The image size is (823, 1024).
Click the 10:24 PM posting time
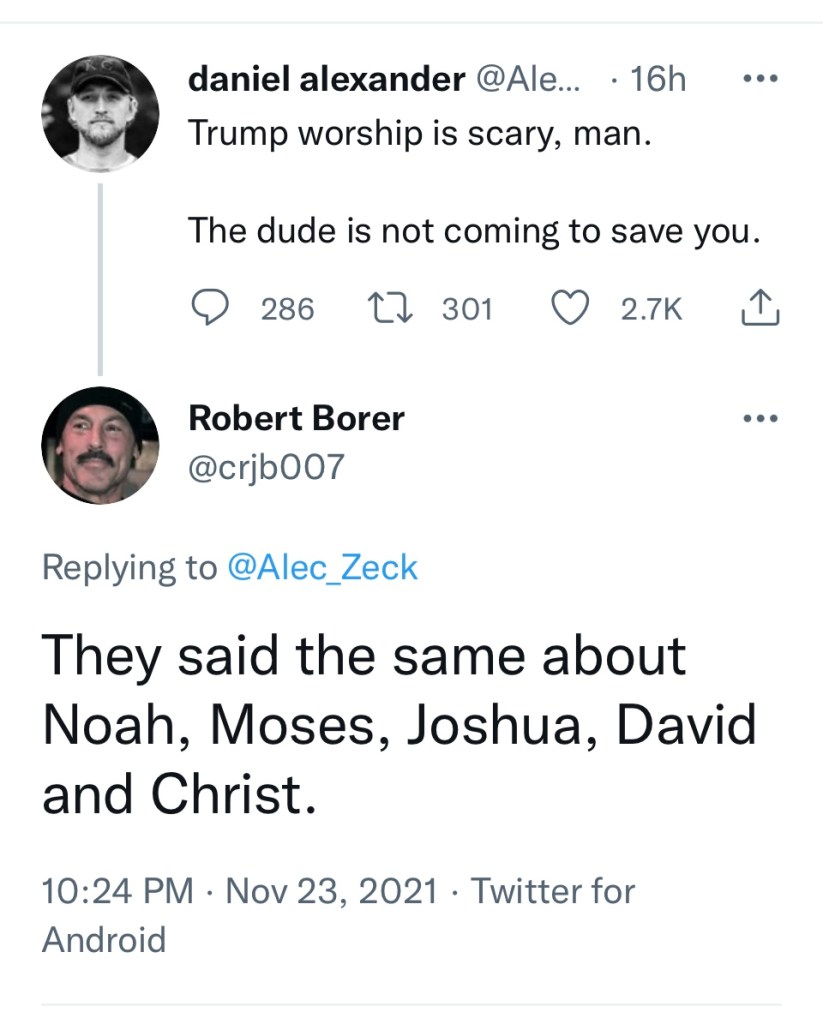(x=117, y=890)
